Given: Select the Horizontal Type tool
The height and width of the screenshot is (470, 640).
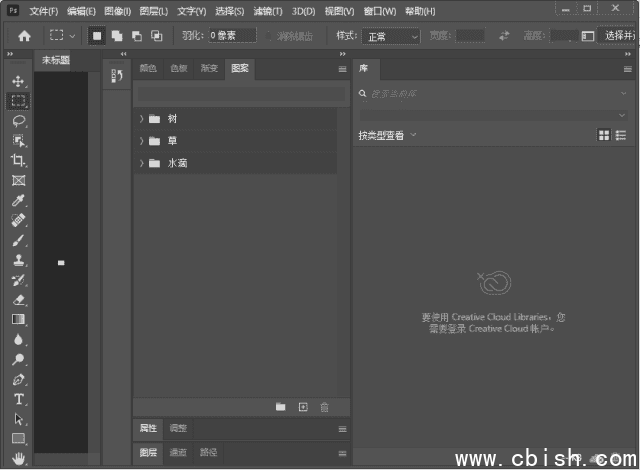Looking at the screenshot, I should [x=18, y=399].
